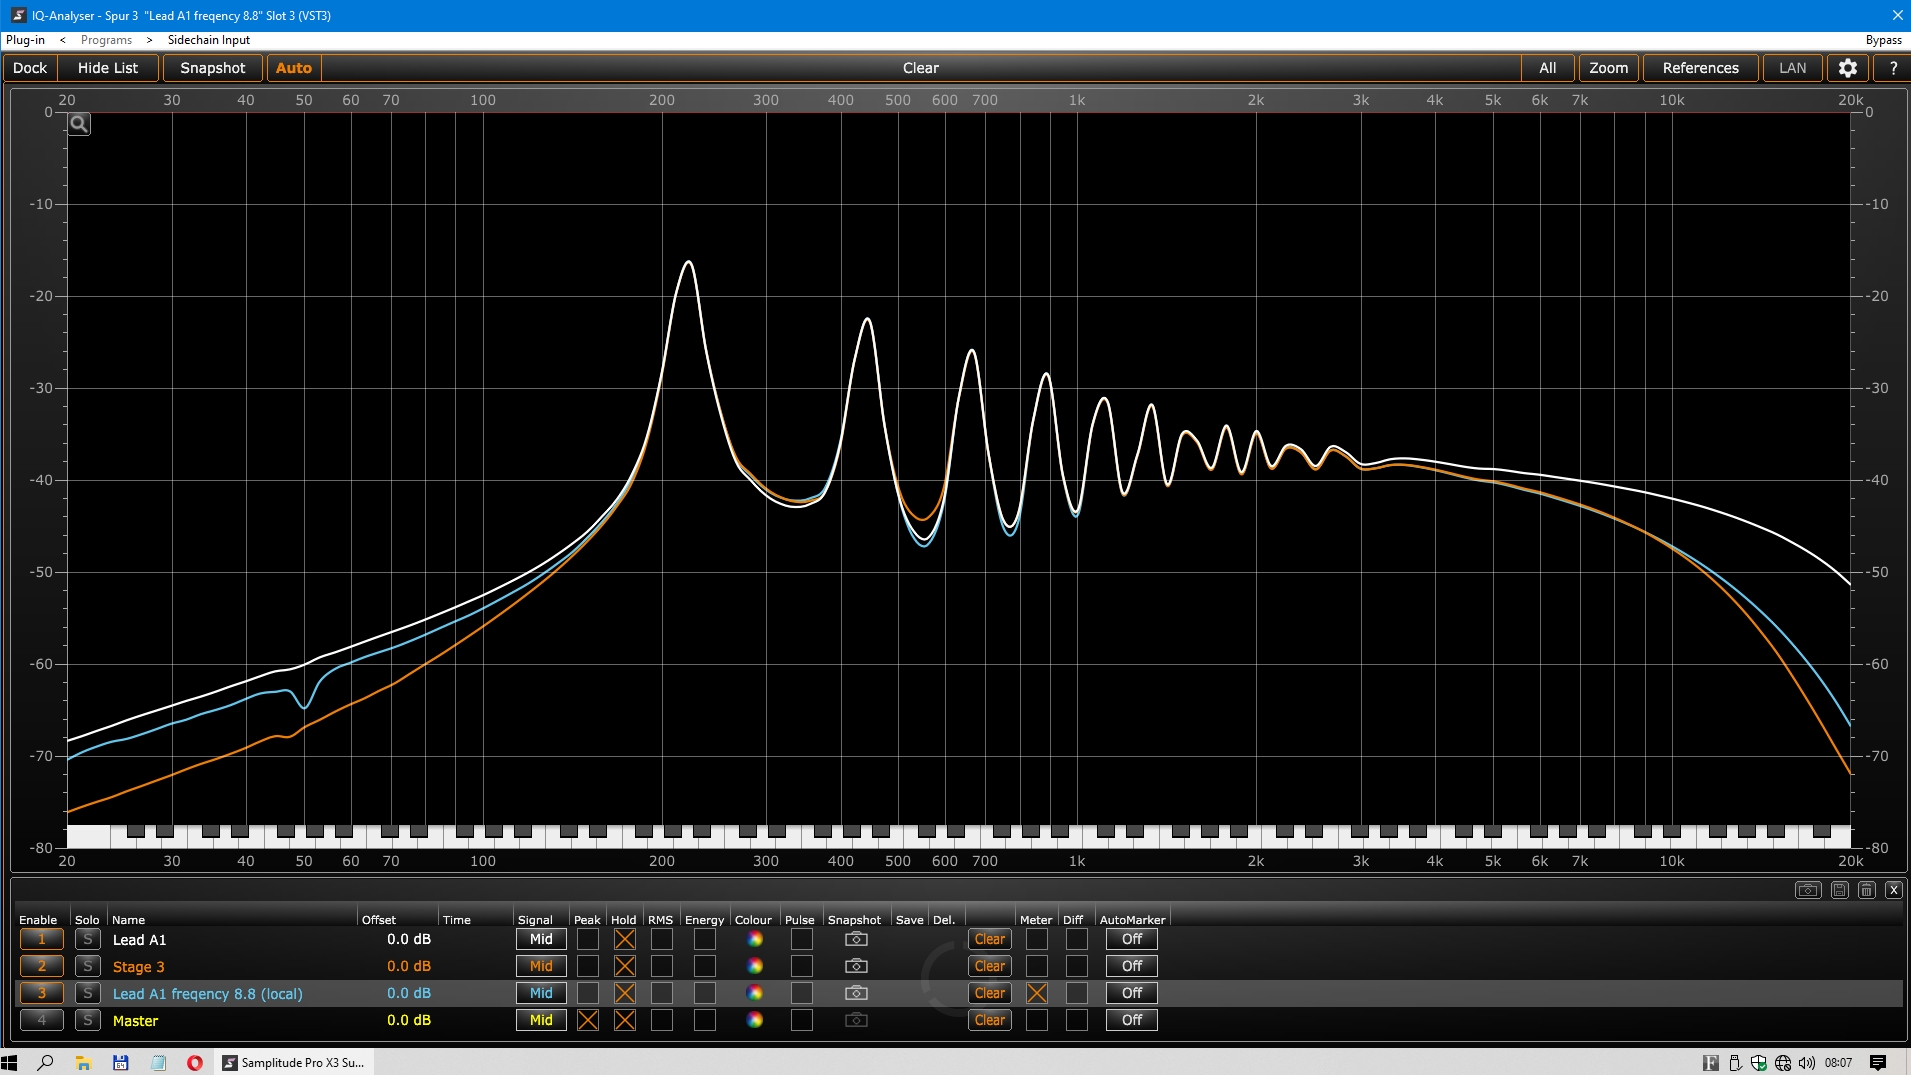Clear the Lead A1 curve
Viewport: 1911px width, 1075px height.
coord(990,939)
